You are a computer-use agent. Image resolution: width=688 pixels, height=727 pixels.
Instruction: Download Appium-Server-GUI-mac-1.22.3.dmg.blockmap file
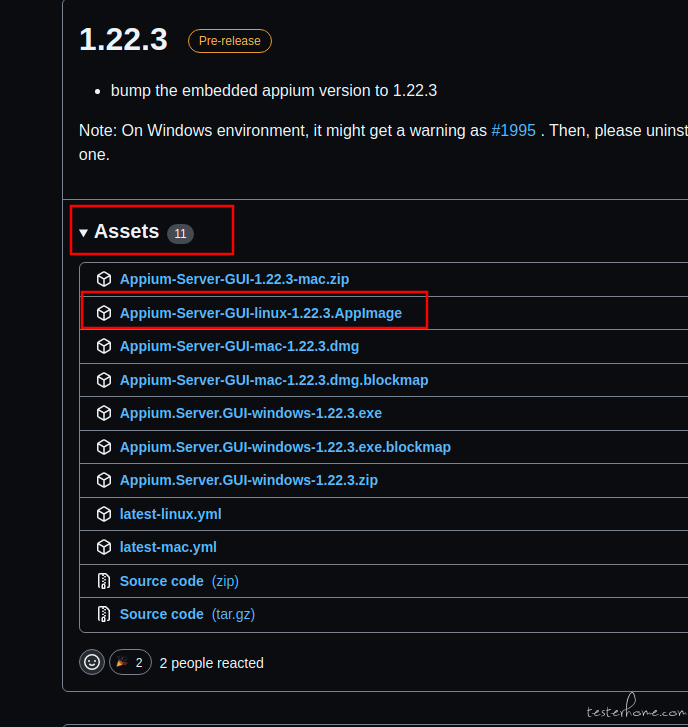(x=274, y=380)
